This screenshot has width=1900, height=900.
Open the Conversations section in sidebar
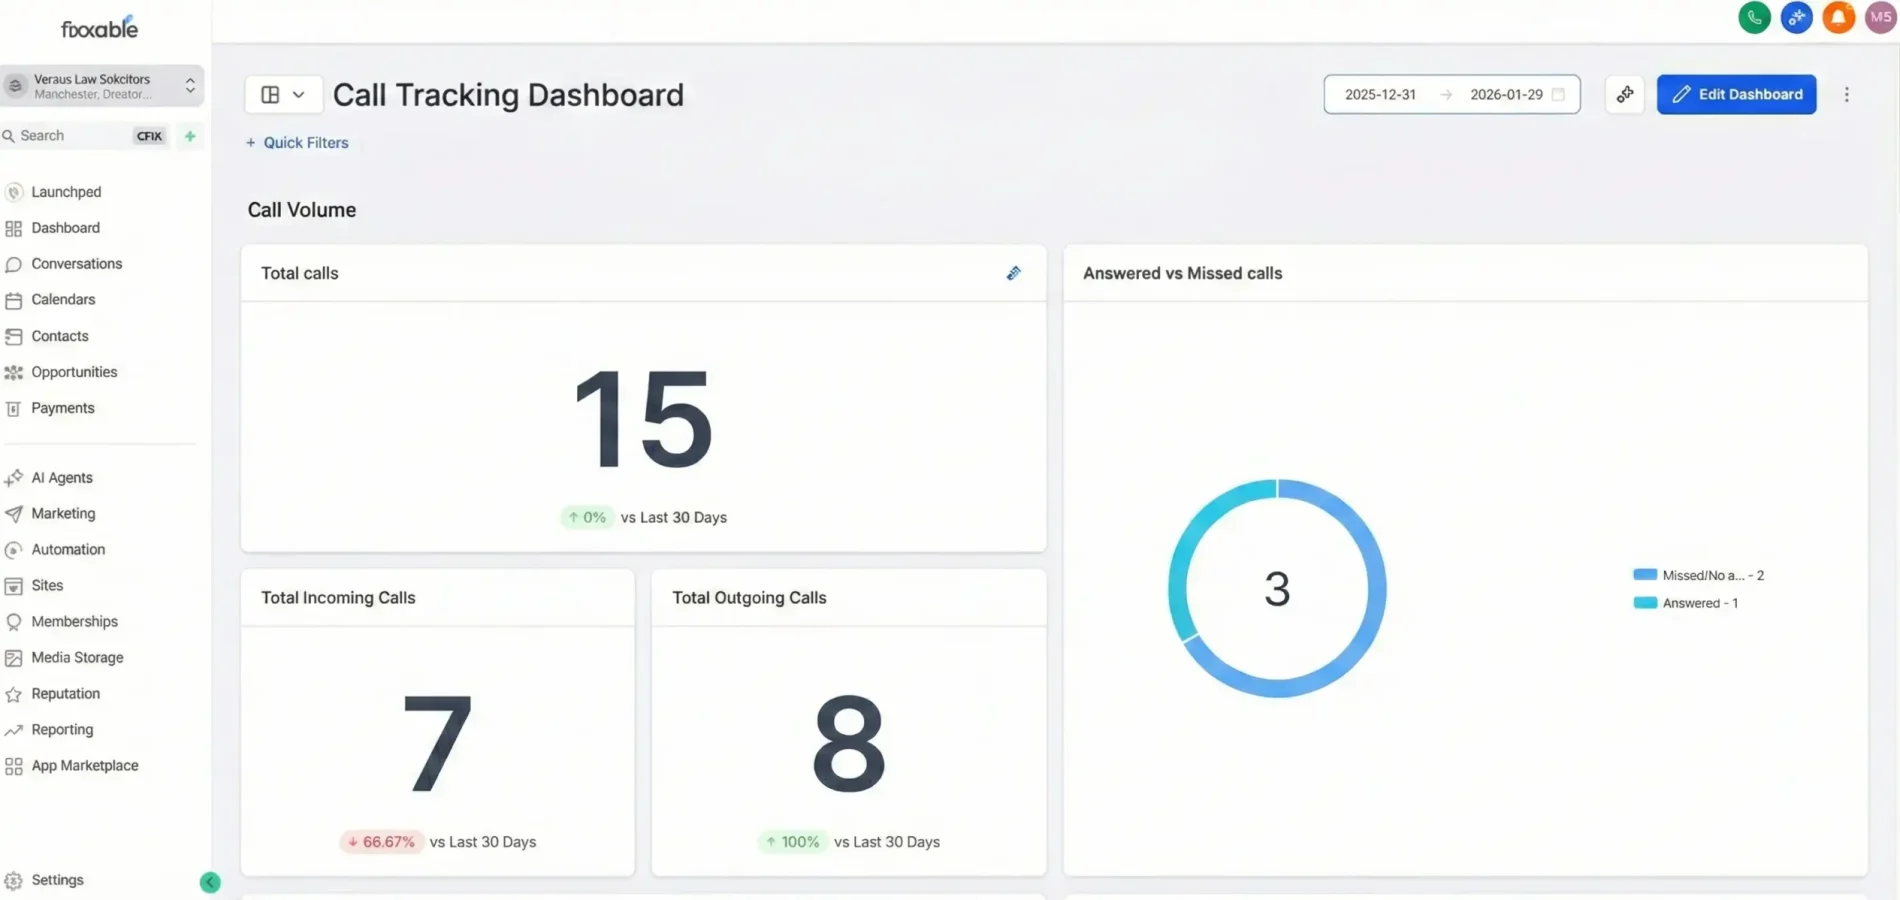[77, 263]
